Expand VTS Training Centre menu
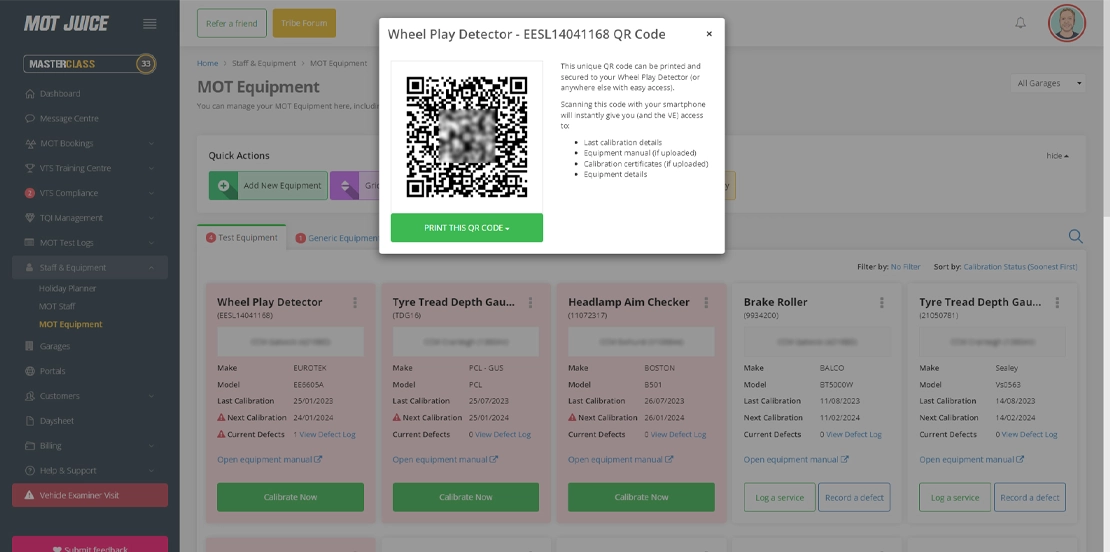This screenshot has width=1110, height=552. tap(89, 168)
